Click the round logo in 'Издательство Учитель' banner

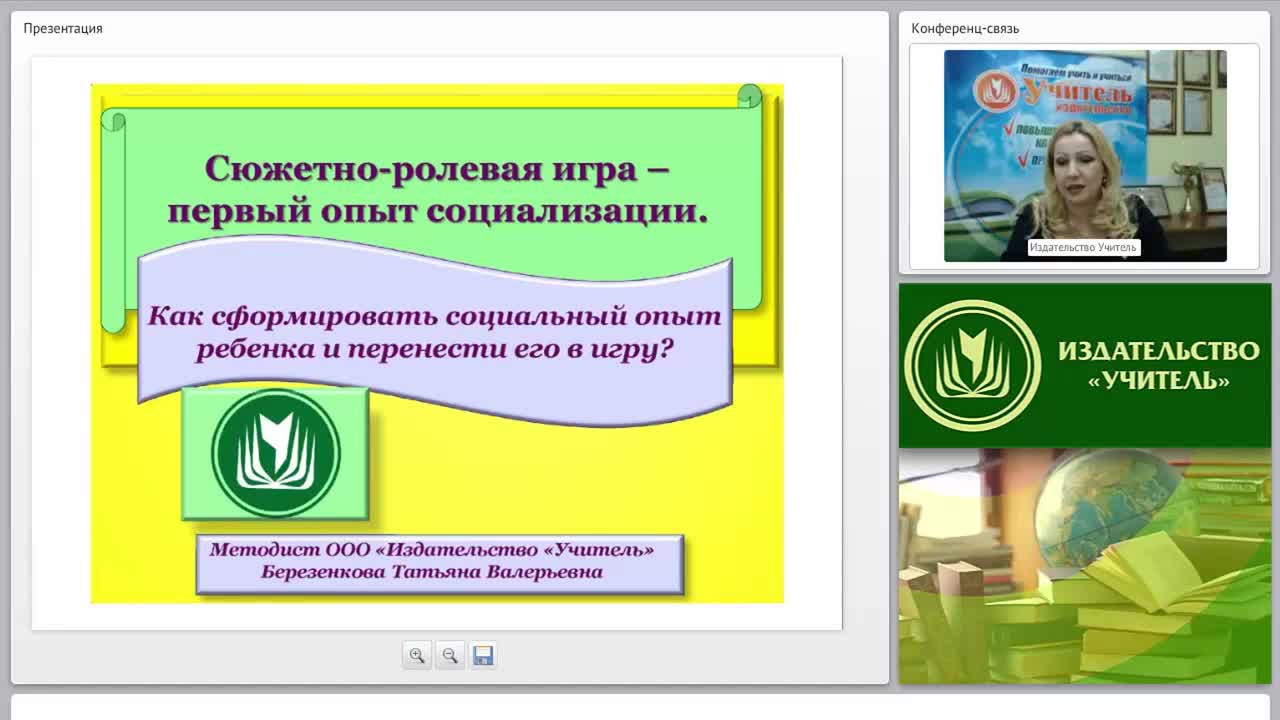[x=973, y=365]
